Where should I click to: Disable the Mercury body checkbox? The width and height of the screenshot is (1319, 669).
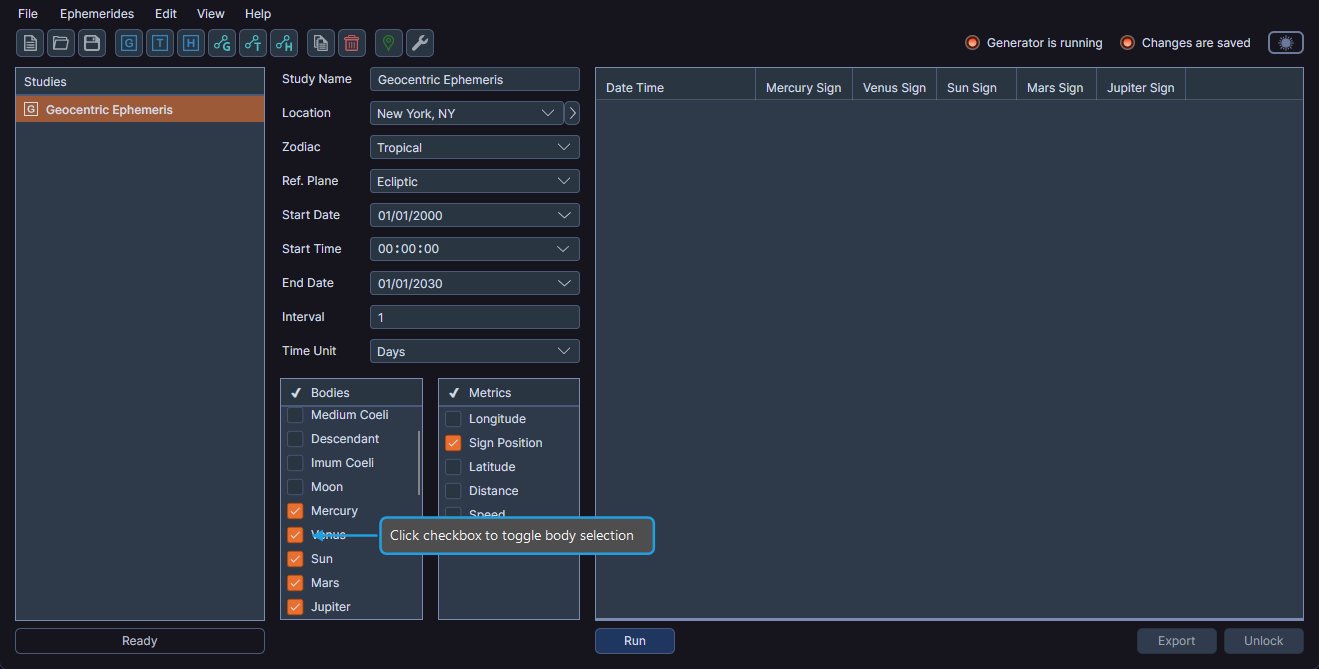click(x=295, y=510)
